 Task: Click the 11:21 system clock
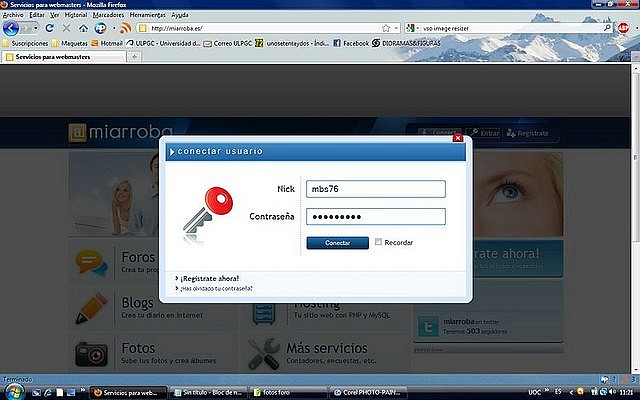(626, 392)
